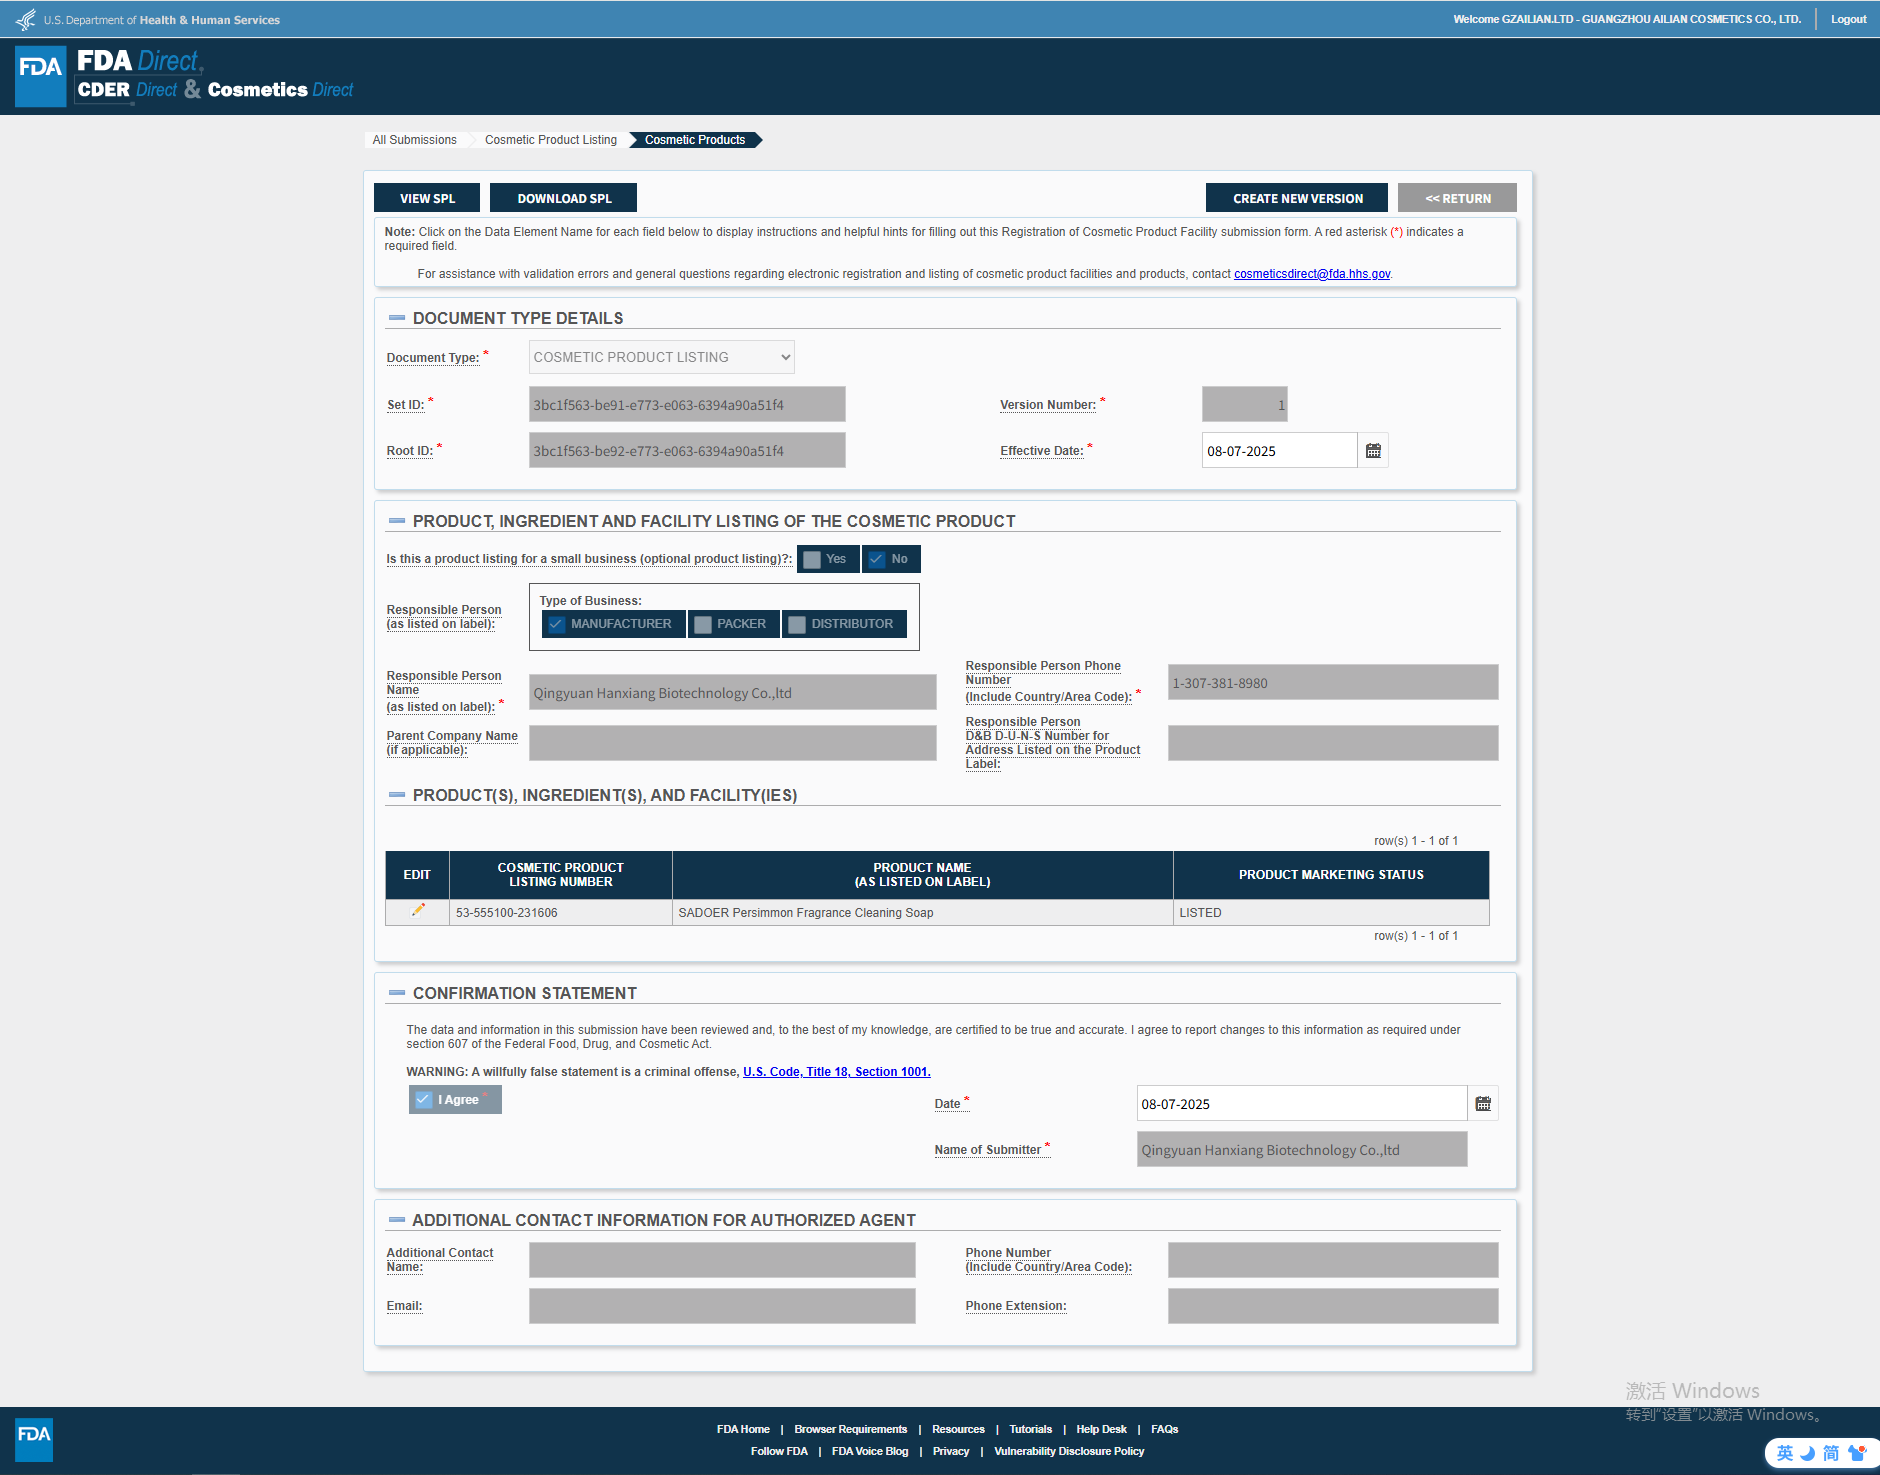This screenshot has height=1475, width=1880.
Task: Click the View SPL button
Action: tap(427, 198)
